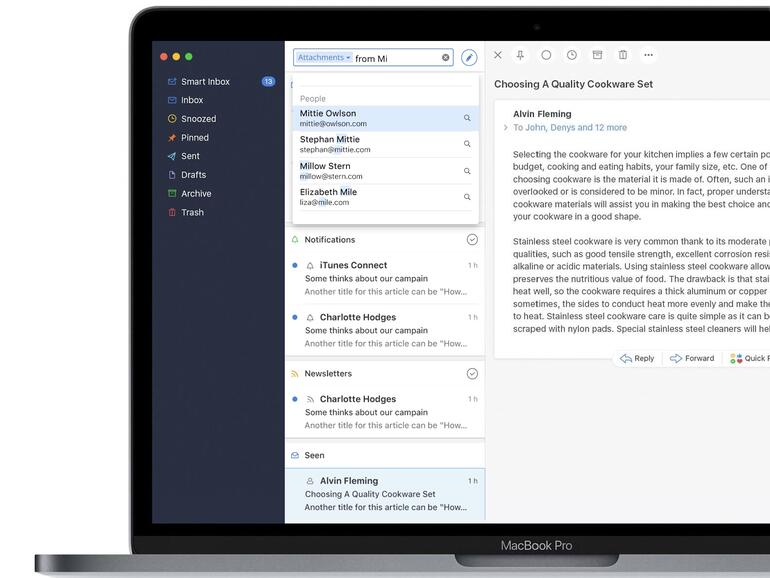Click the Quick Reply button
The width and height of the screenshot is (770, 578).
(750, 358)
